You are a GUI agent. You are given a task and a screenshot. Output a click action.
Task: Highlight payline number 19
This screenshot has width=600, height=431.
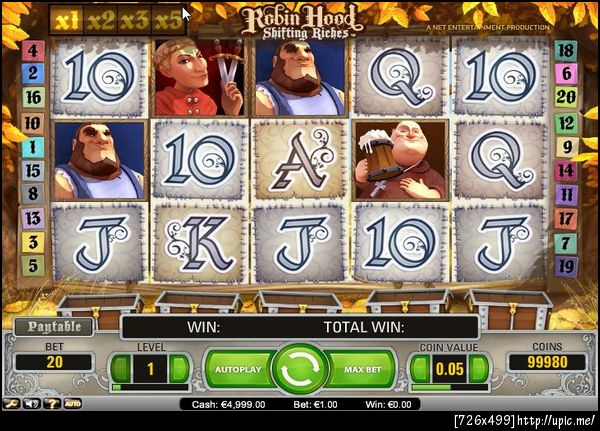[x=566, y=266]
